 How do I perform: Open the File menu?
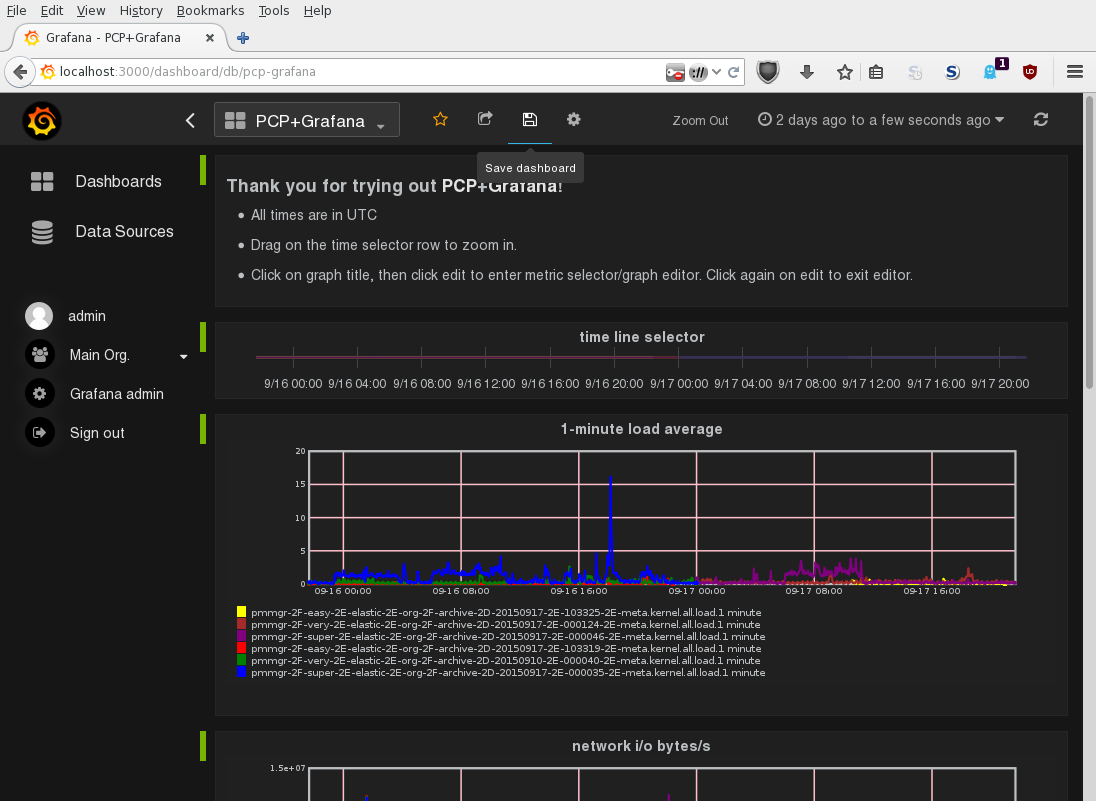pyautogui.click(x=16, y=10)
